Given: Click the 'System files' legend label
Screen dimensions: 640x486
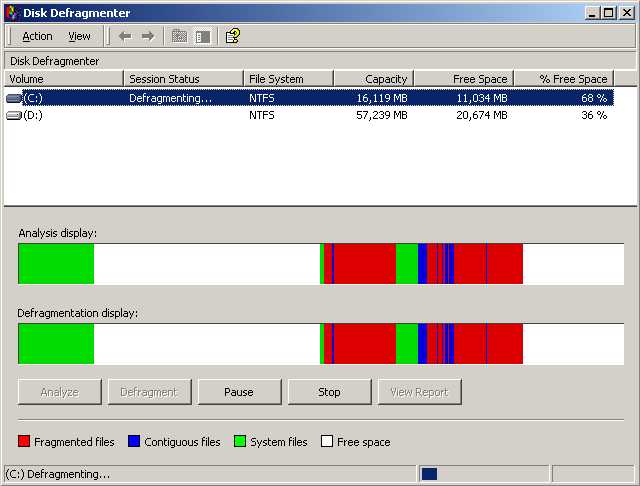Looking at the screenshot, I should [x=279, y=442].
